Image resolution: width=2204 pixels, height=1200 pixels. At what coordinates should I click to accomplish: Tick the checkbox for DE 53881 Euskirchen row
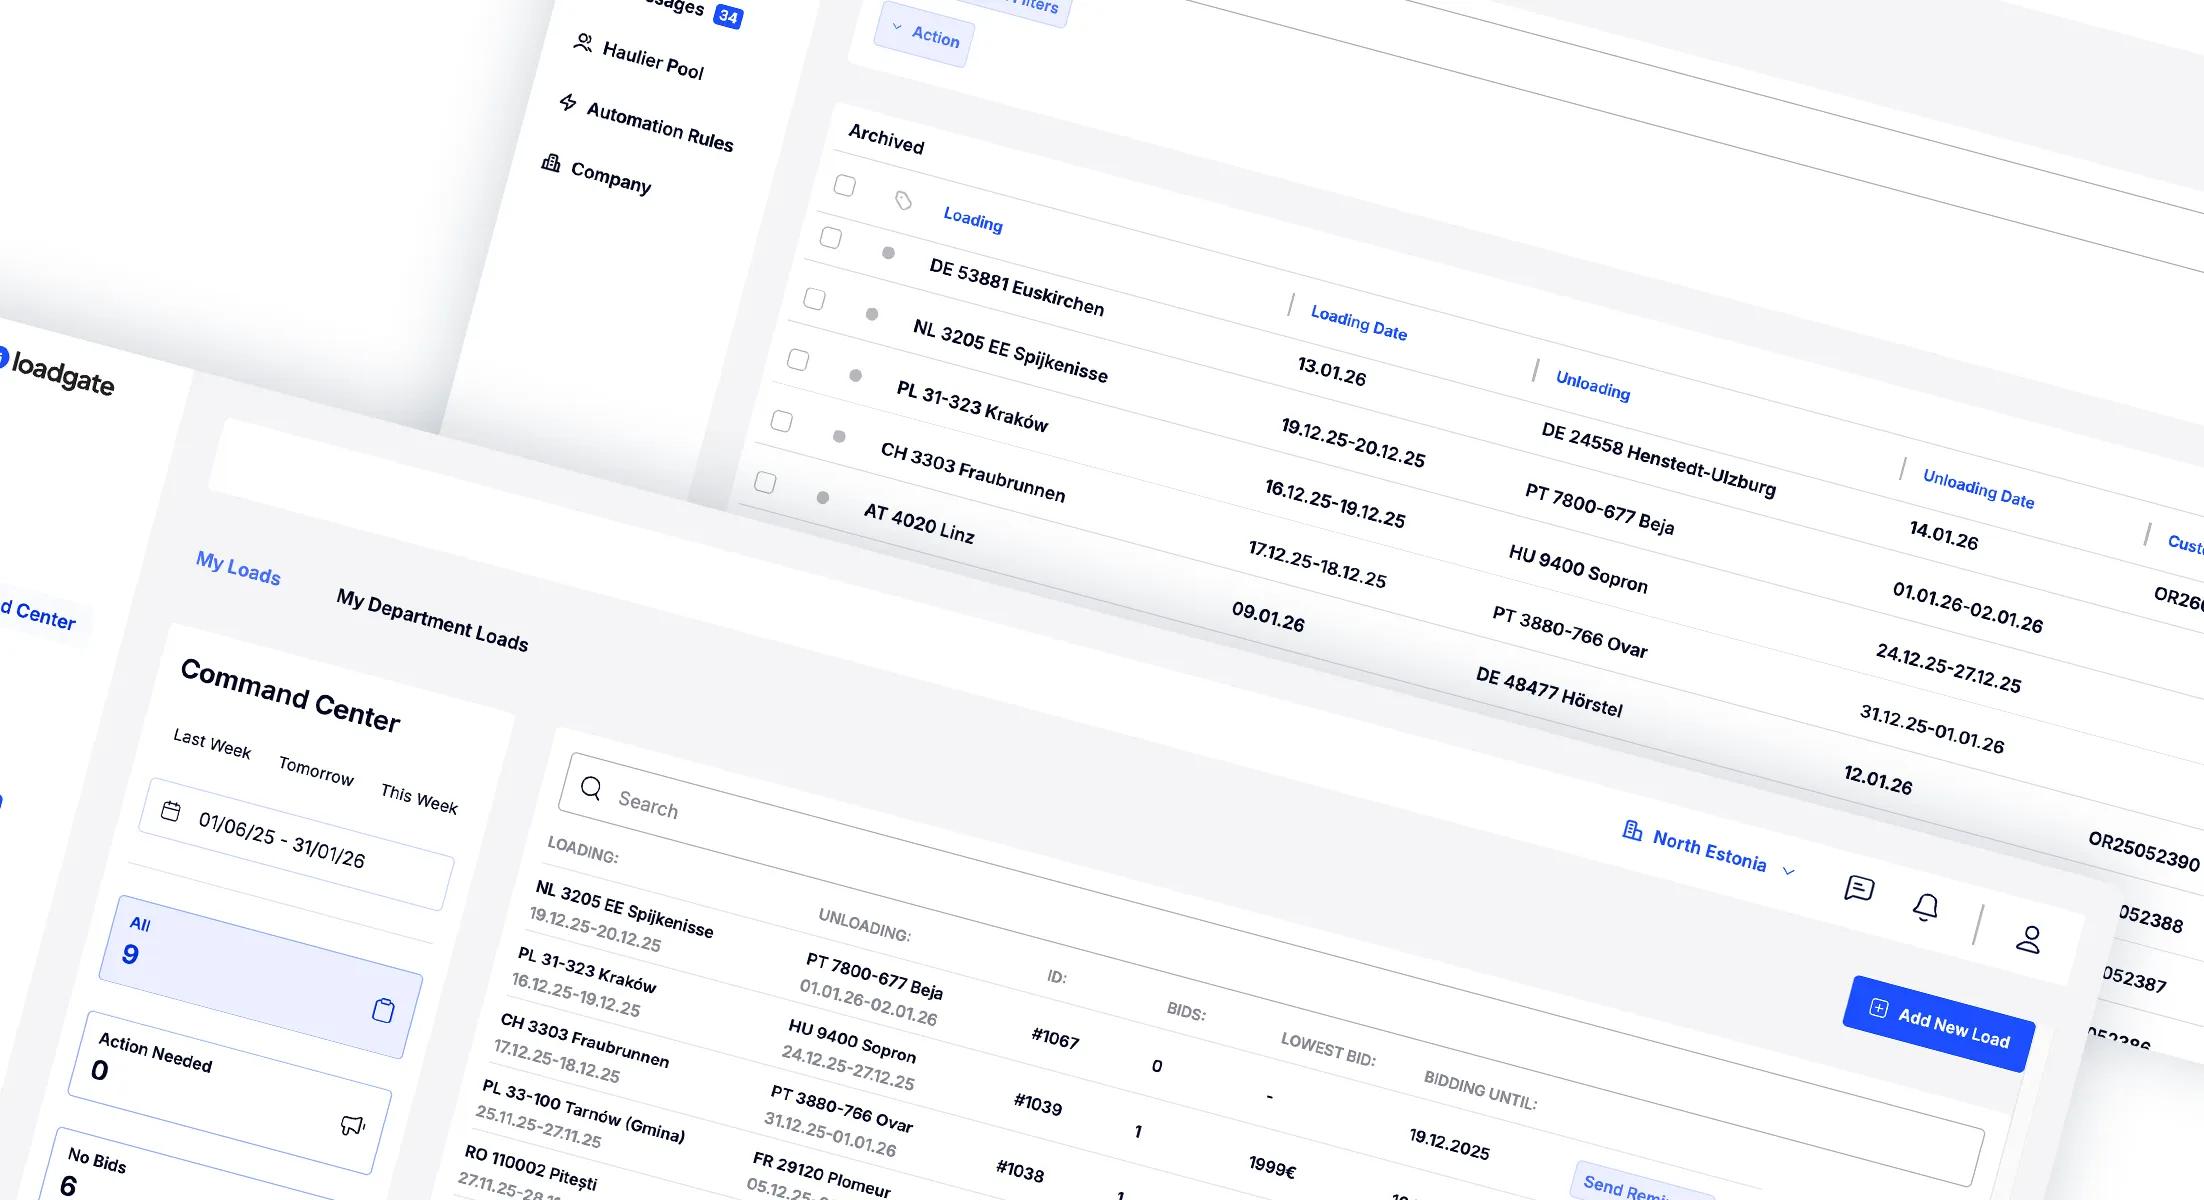[x=830, y=238]
